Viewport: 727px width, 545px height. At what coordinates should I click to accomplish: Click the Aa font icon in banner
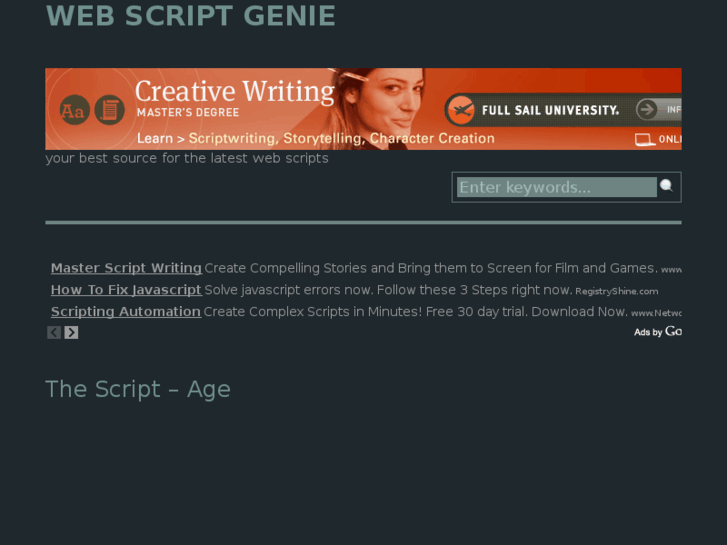tap(74, 110)
